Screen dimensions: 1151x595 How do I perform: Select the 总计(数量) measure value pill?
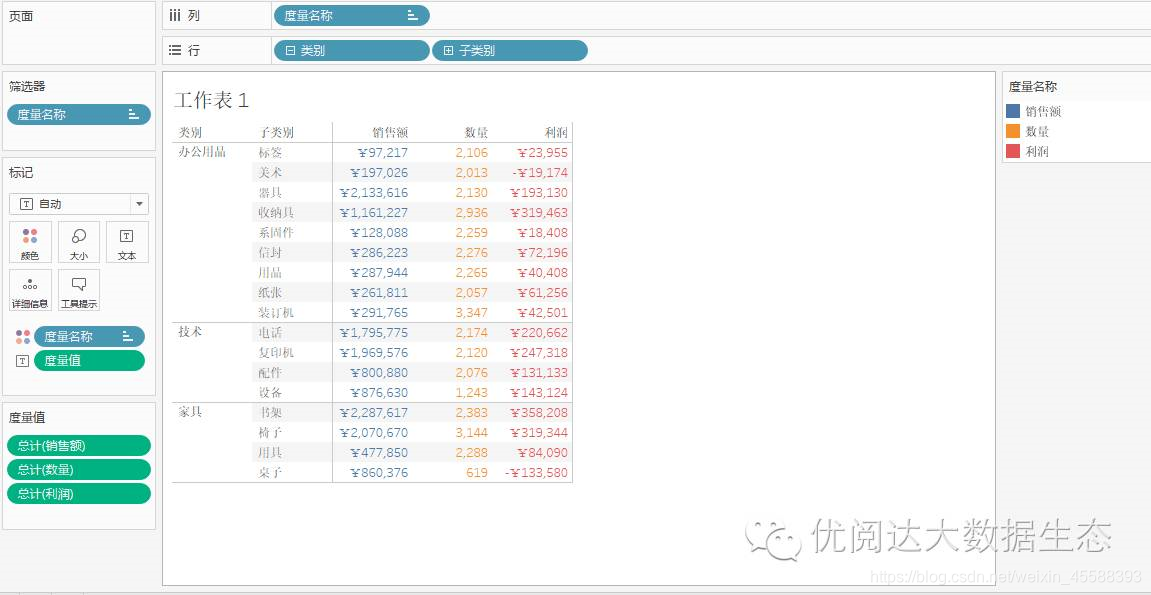coord(79,470)
